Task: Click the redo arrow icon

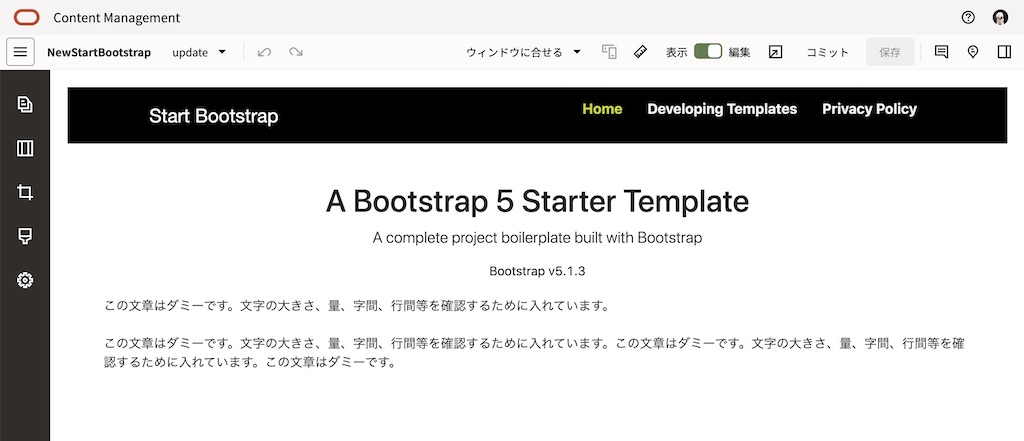Action: [296, 52]
